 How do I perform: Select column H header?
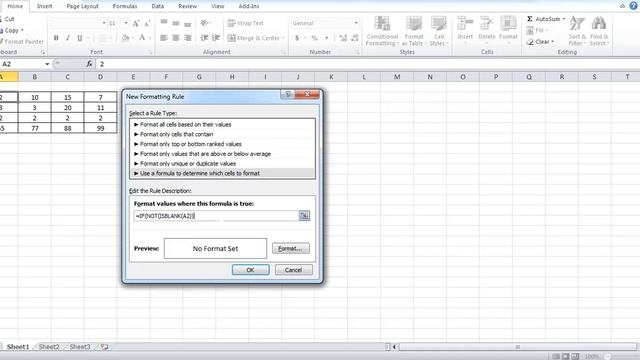pyautogui.click(x=232, y=77)
